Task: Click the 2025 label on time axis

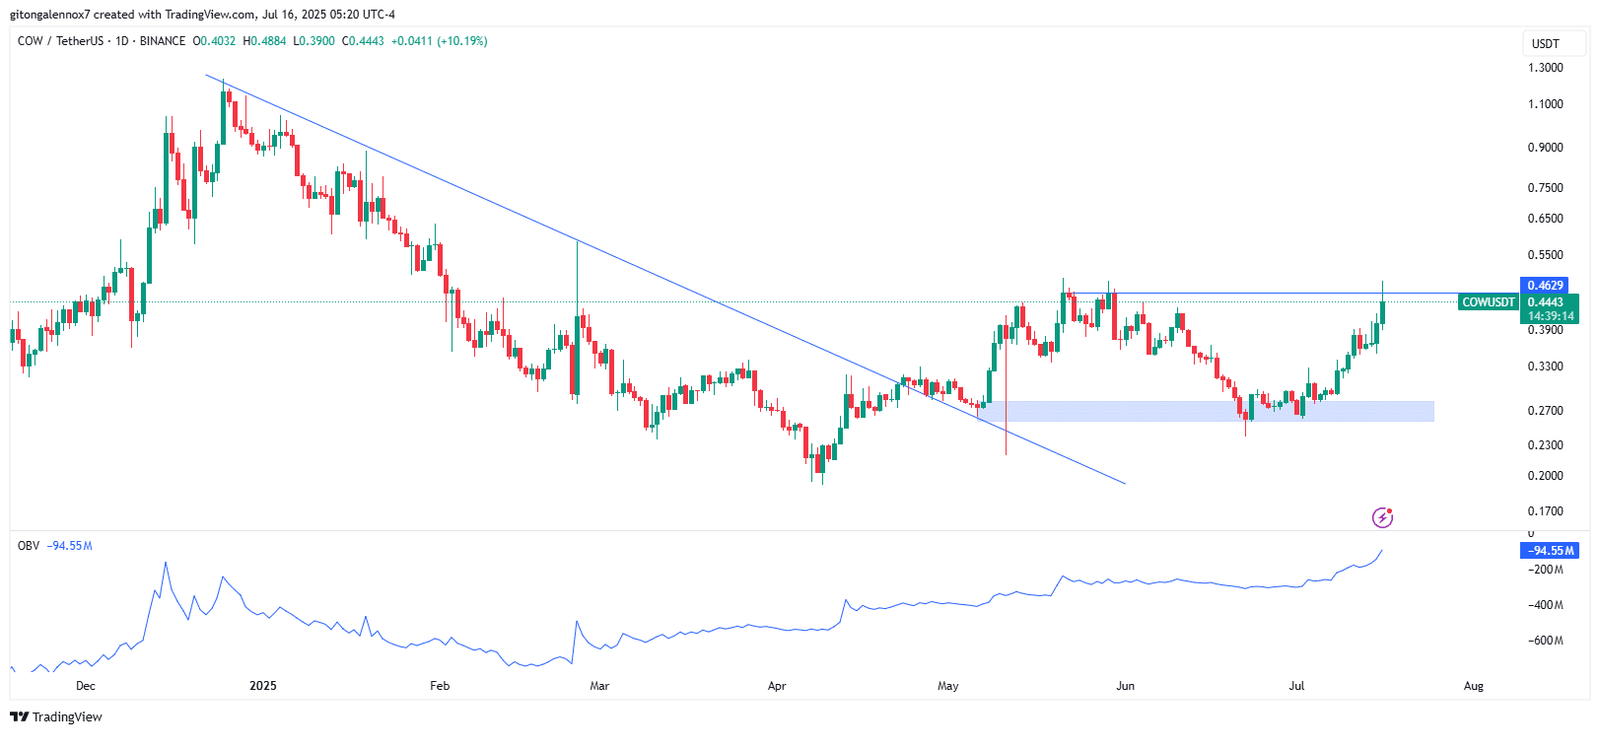Action: (x=263, y=686)
